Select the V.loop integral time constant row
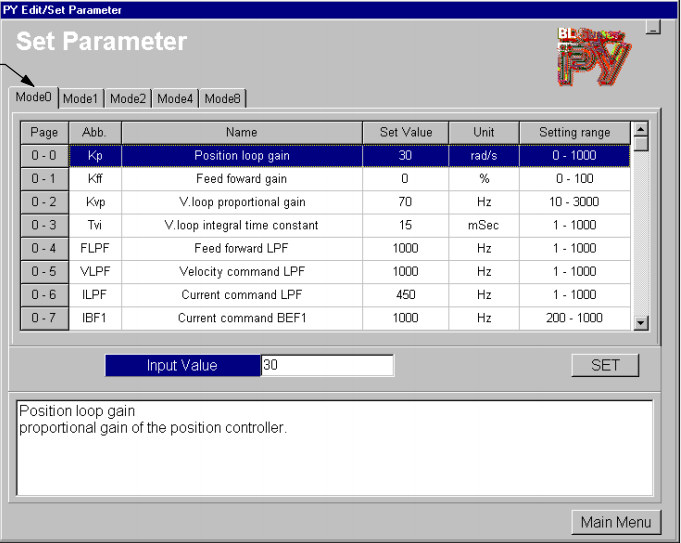The image size is (681, 543). (x=241, y=225)
